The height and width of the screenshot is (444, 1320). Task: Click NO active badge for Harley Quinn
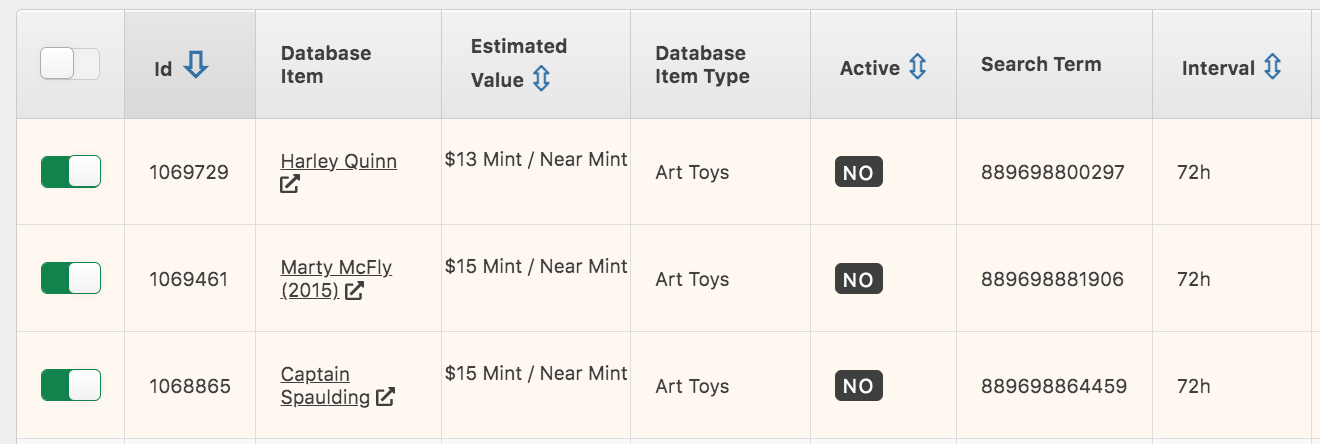[858, 173]
